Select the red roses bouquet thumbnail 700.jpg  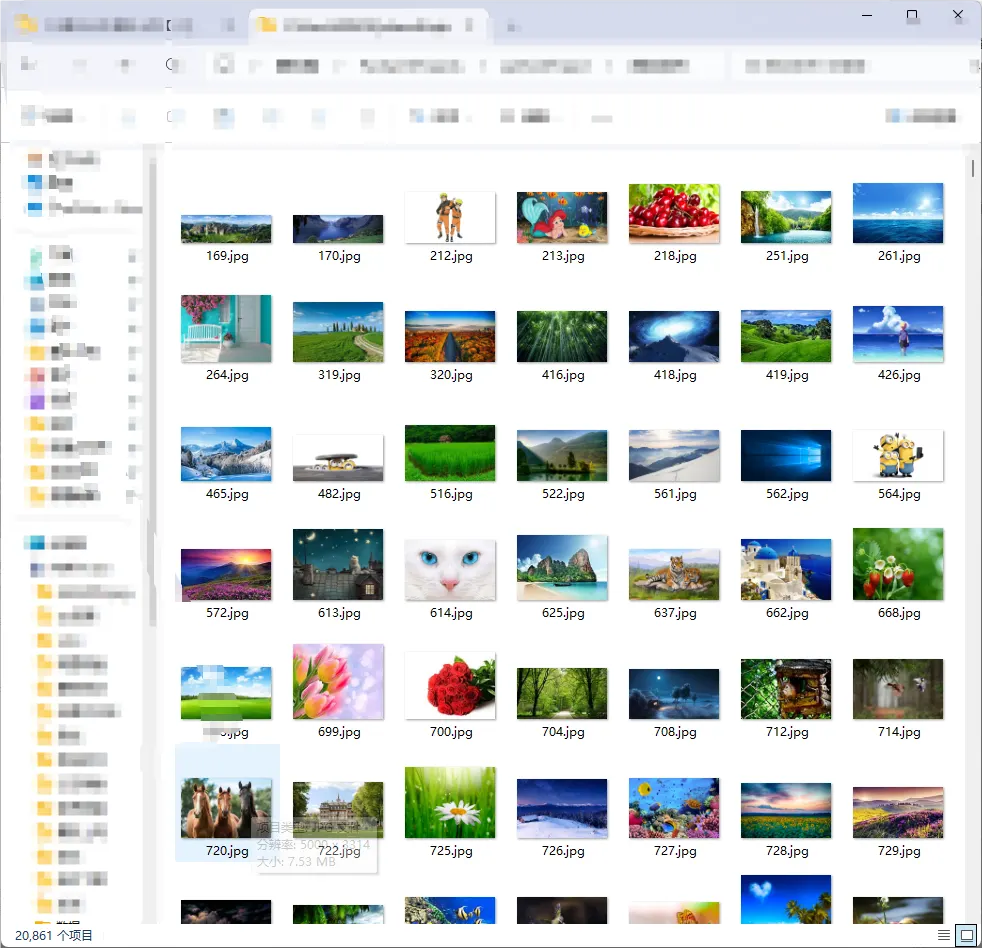(450, 686)
